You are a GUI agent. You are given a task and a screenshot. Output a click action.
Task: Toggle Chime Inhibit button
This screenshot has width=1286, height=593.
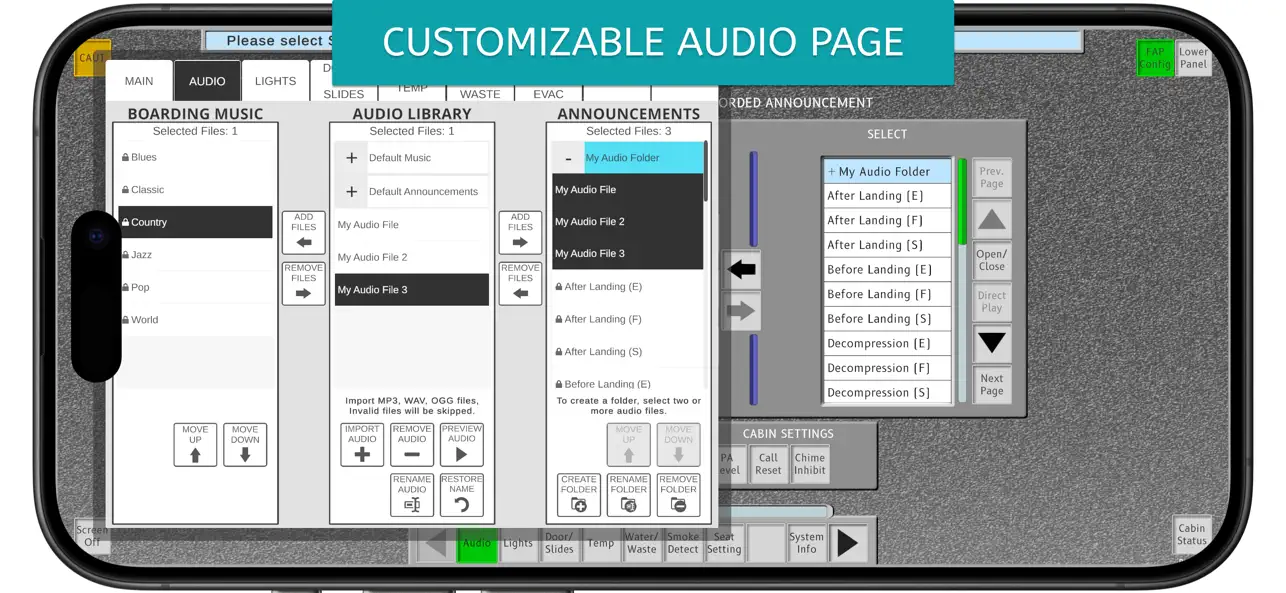coord(810,464)
